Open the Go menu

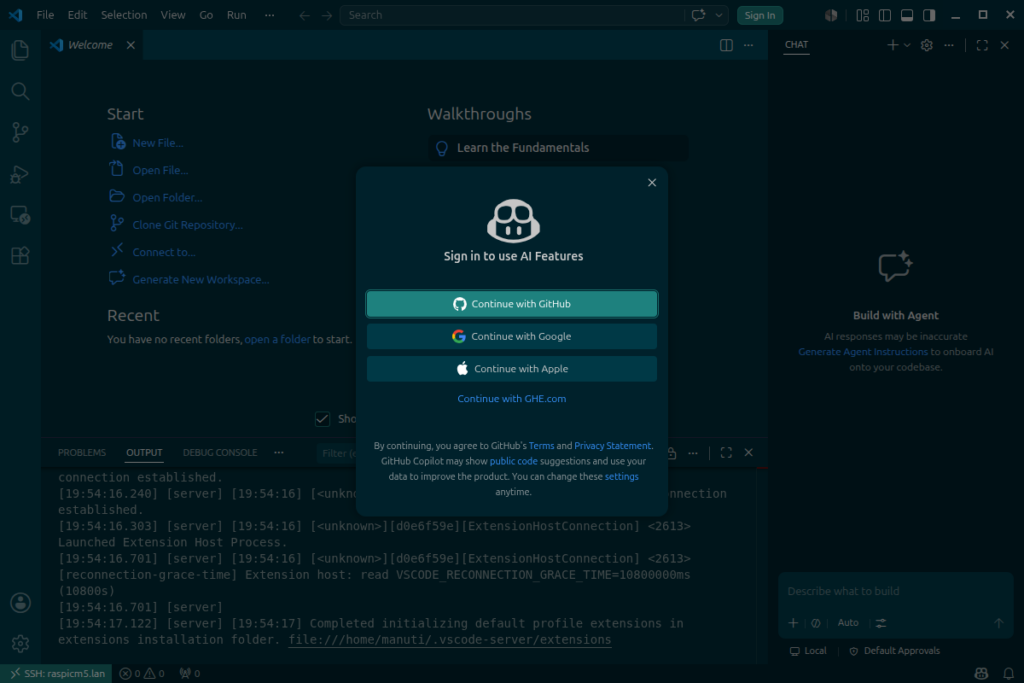[206, 15]
